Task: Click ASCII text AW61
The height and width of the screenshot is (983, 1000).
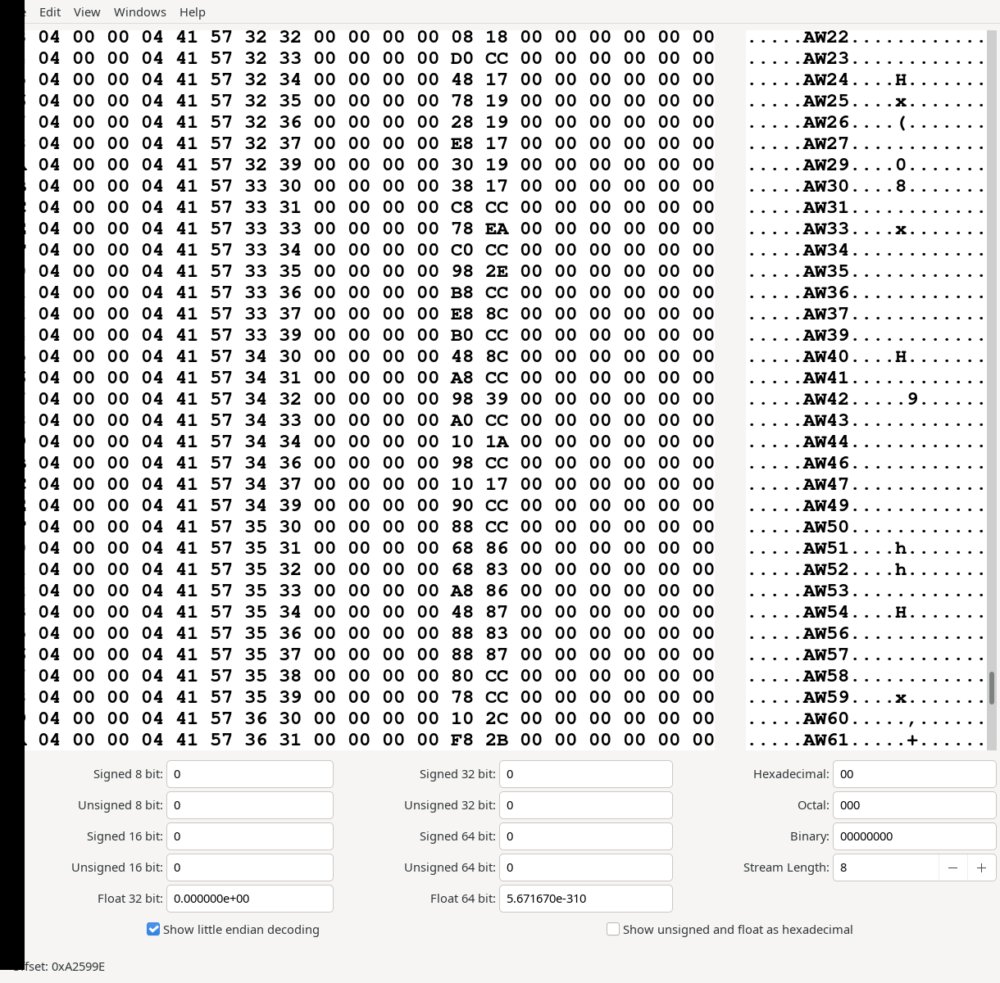Action: click(825, 739)
